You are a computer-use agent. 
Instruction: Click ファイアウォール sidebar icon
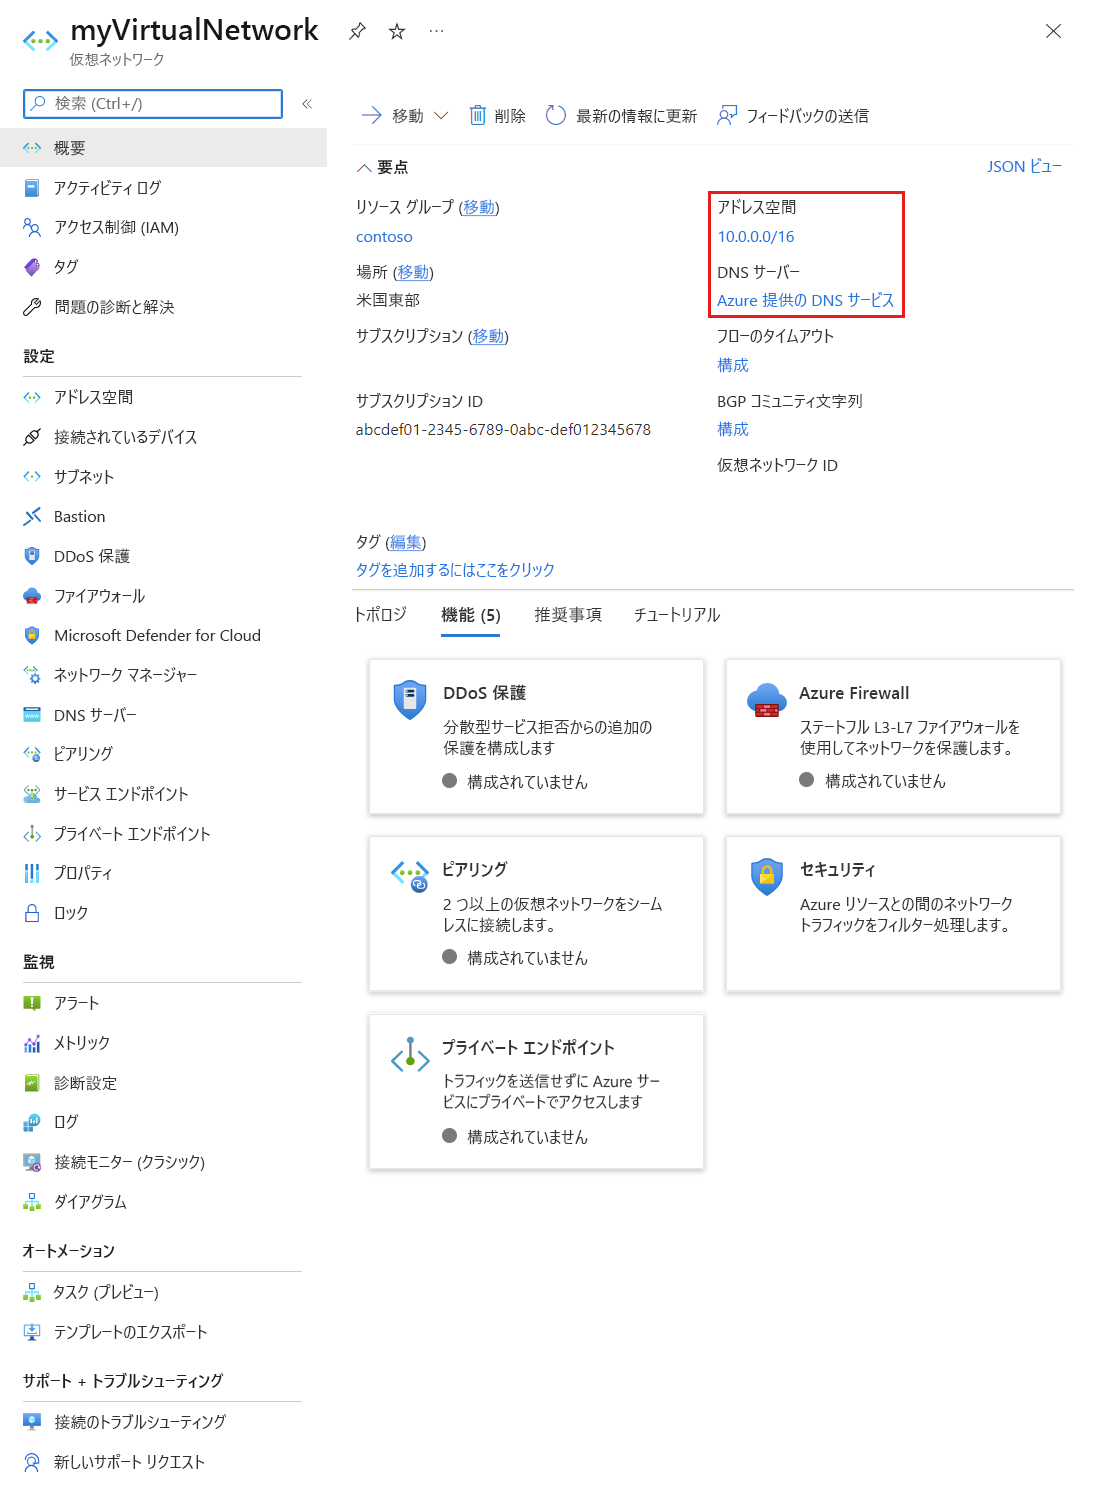(32, 596)
